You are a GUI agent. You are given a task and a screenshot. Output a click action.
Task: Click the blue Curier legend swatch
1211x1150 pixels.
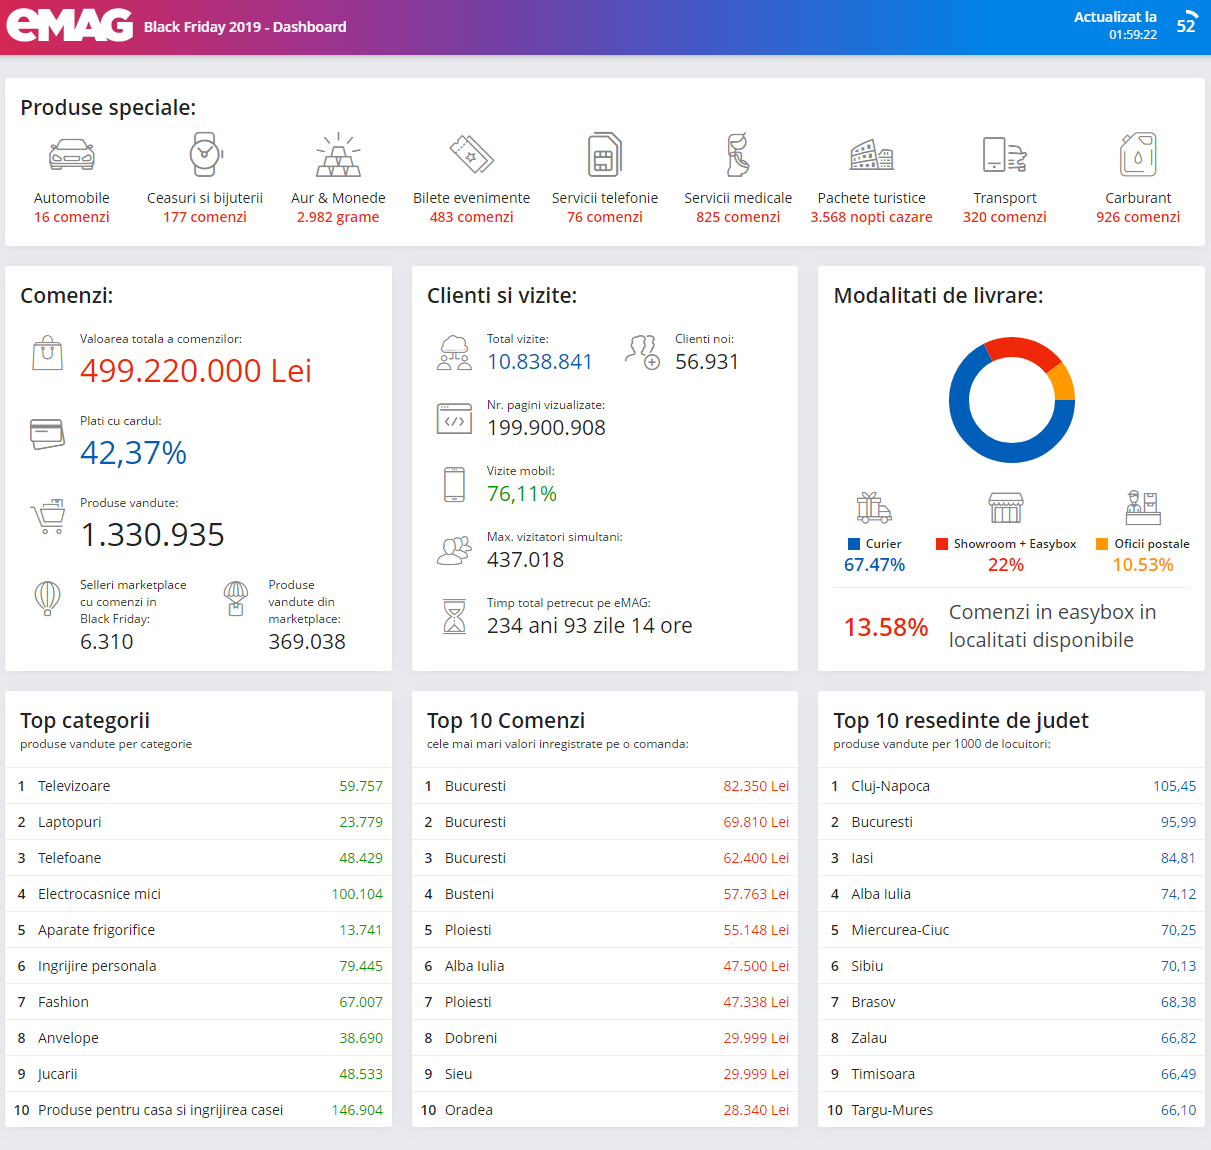pyautogui.click(x=854, y=544)
